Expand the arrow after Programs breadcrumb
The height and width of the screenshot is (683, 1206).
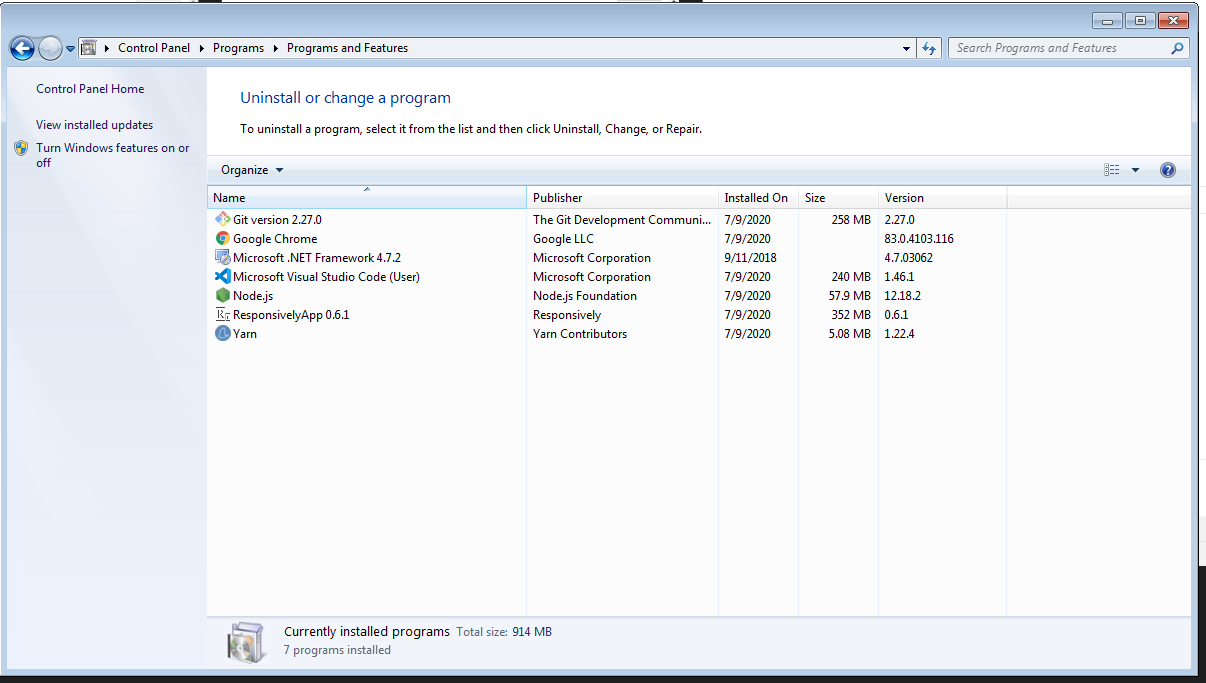click(x=275, y=48)
